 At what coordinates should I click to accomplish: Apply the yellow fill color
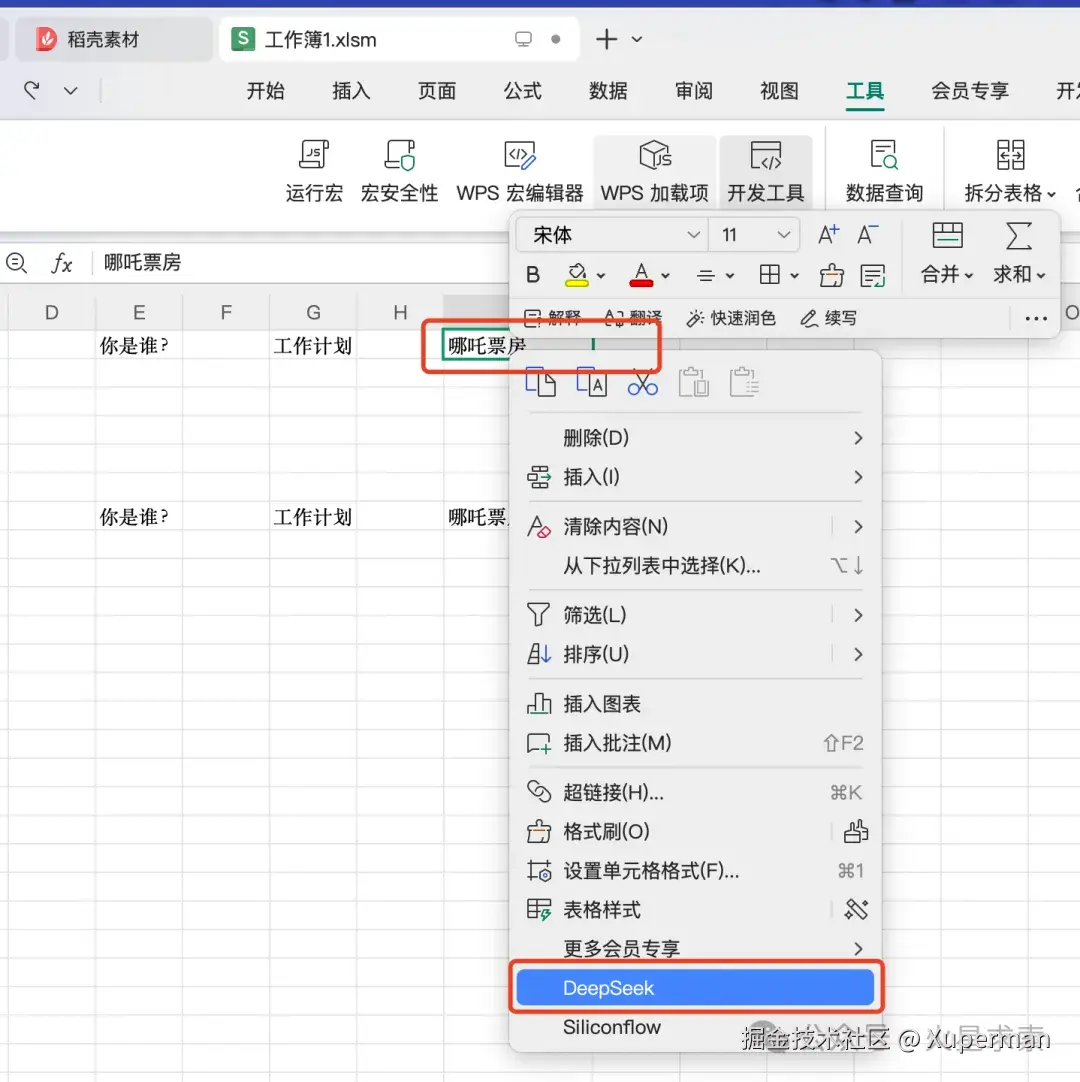click(576, 275)
